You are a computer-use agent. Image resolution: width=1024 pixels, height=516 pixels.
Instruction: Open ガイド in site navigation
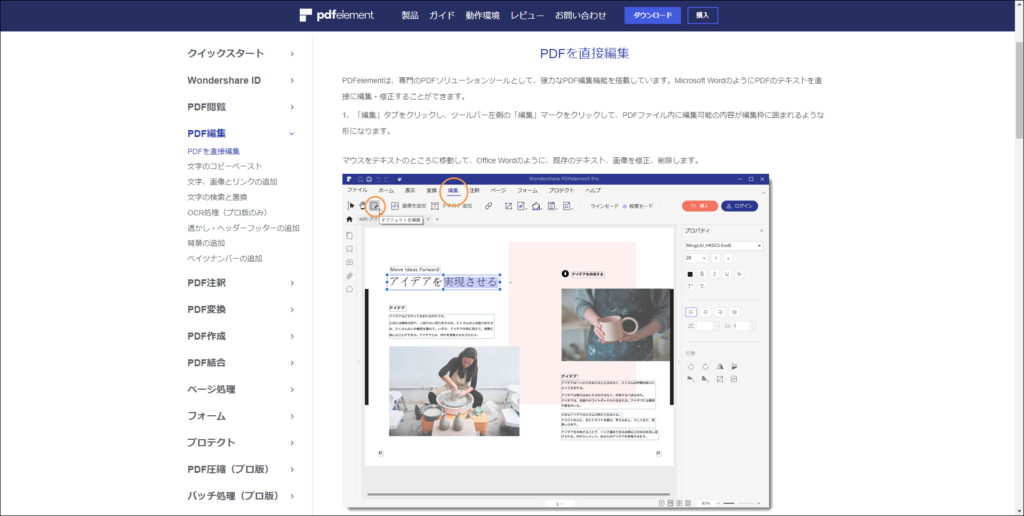click(441, 15)
